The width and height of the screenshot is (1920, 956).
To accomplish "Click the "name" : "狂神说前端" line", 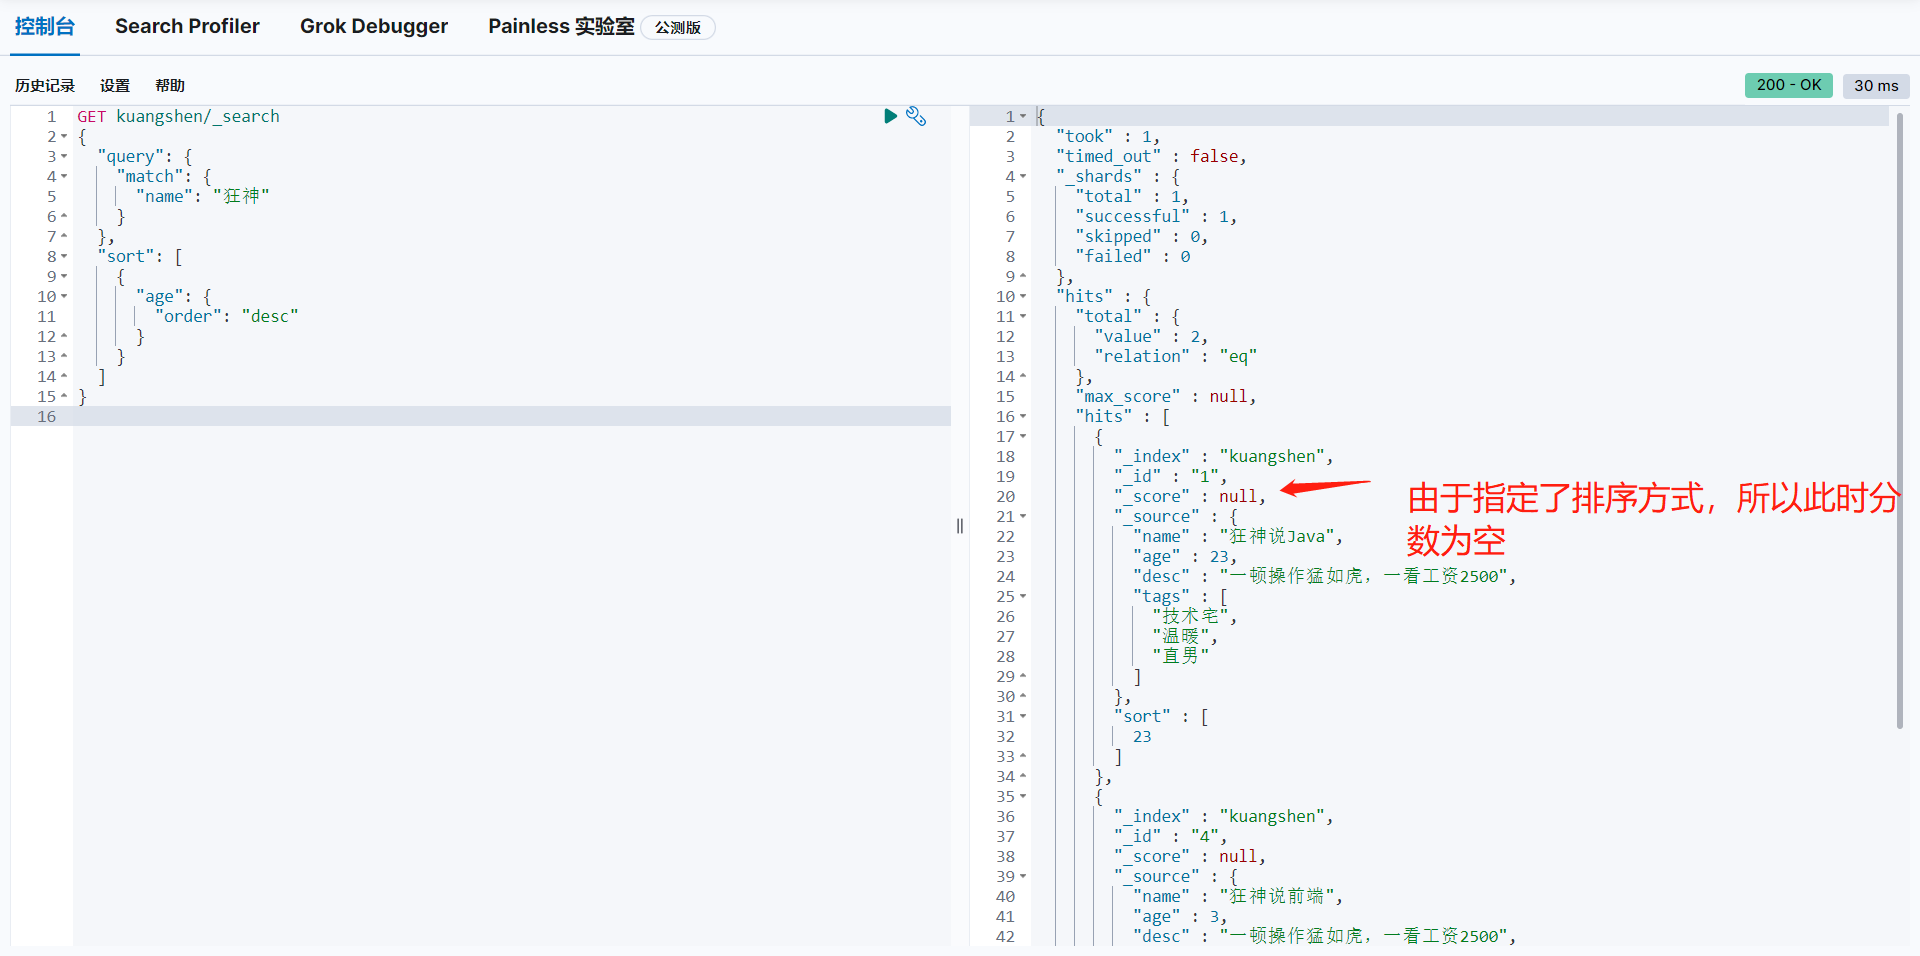I will pyautogui.click(x=1238, y=896).
